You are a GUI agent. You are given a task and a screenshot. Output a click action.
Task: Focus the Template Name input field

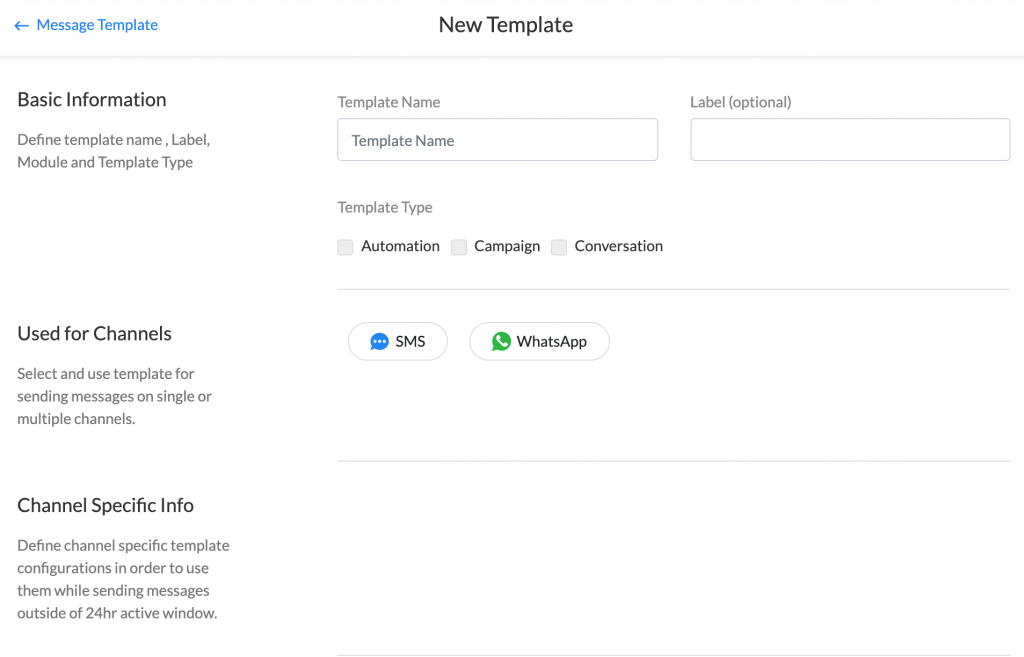click(497, 140)
